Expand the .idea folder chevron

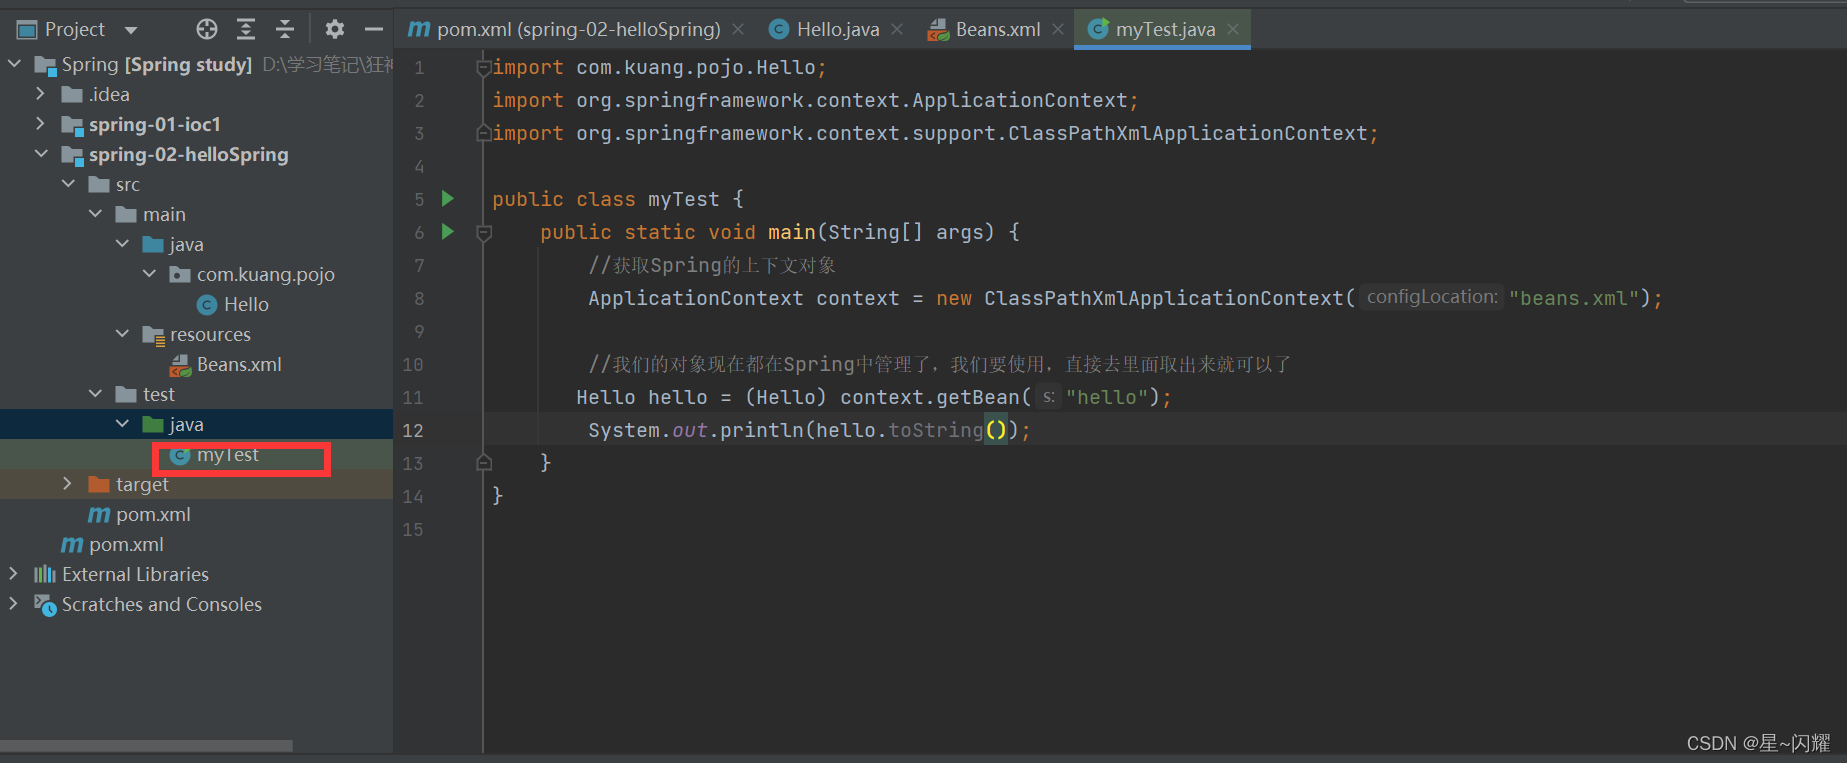click(41, 94)
